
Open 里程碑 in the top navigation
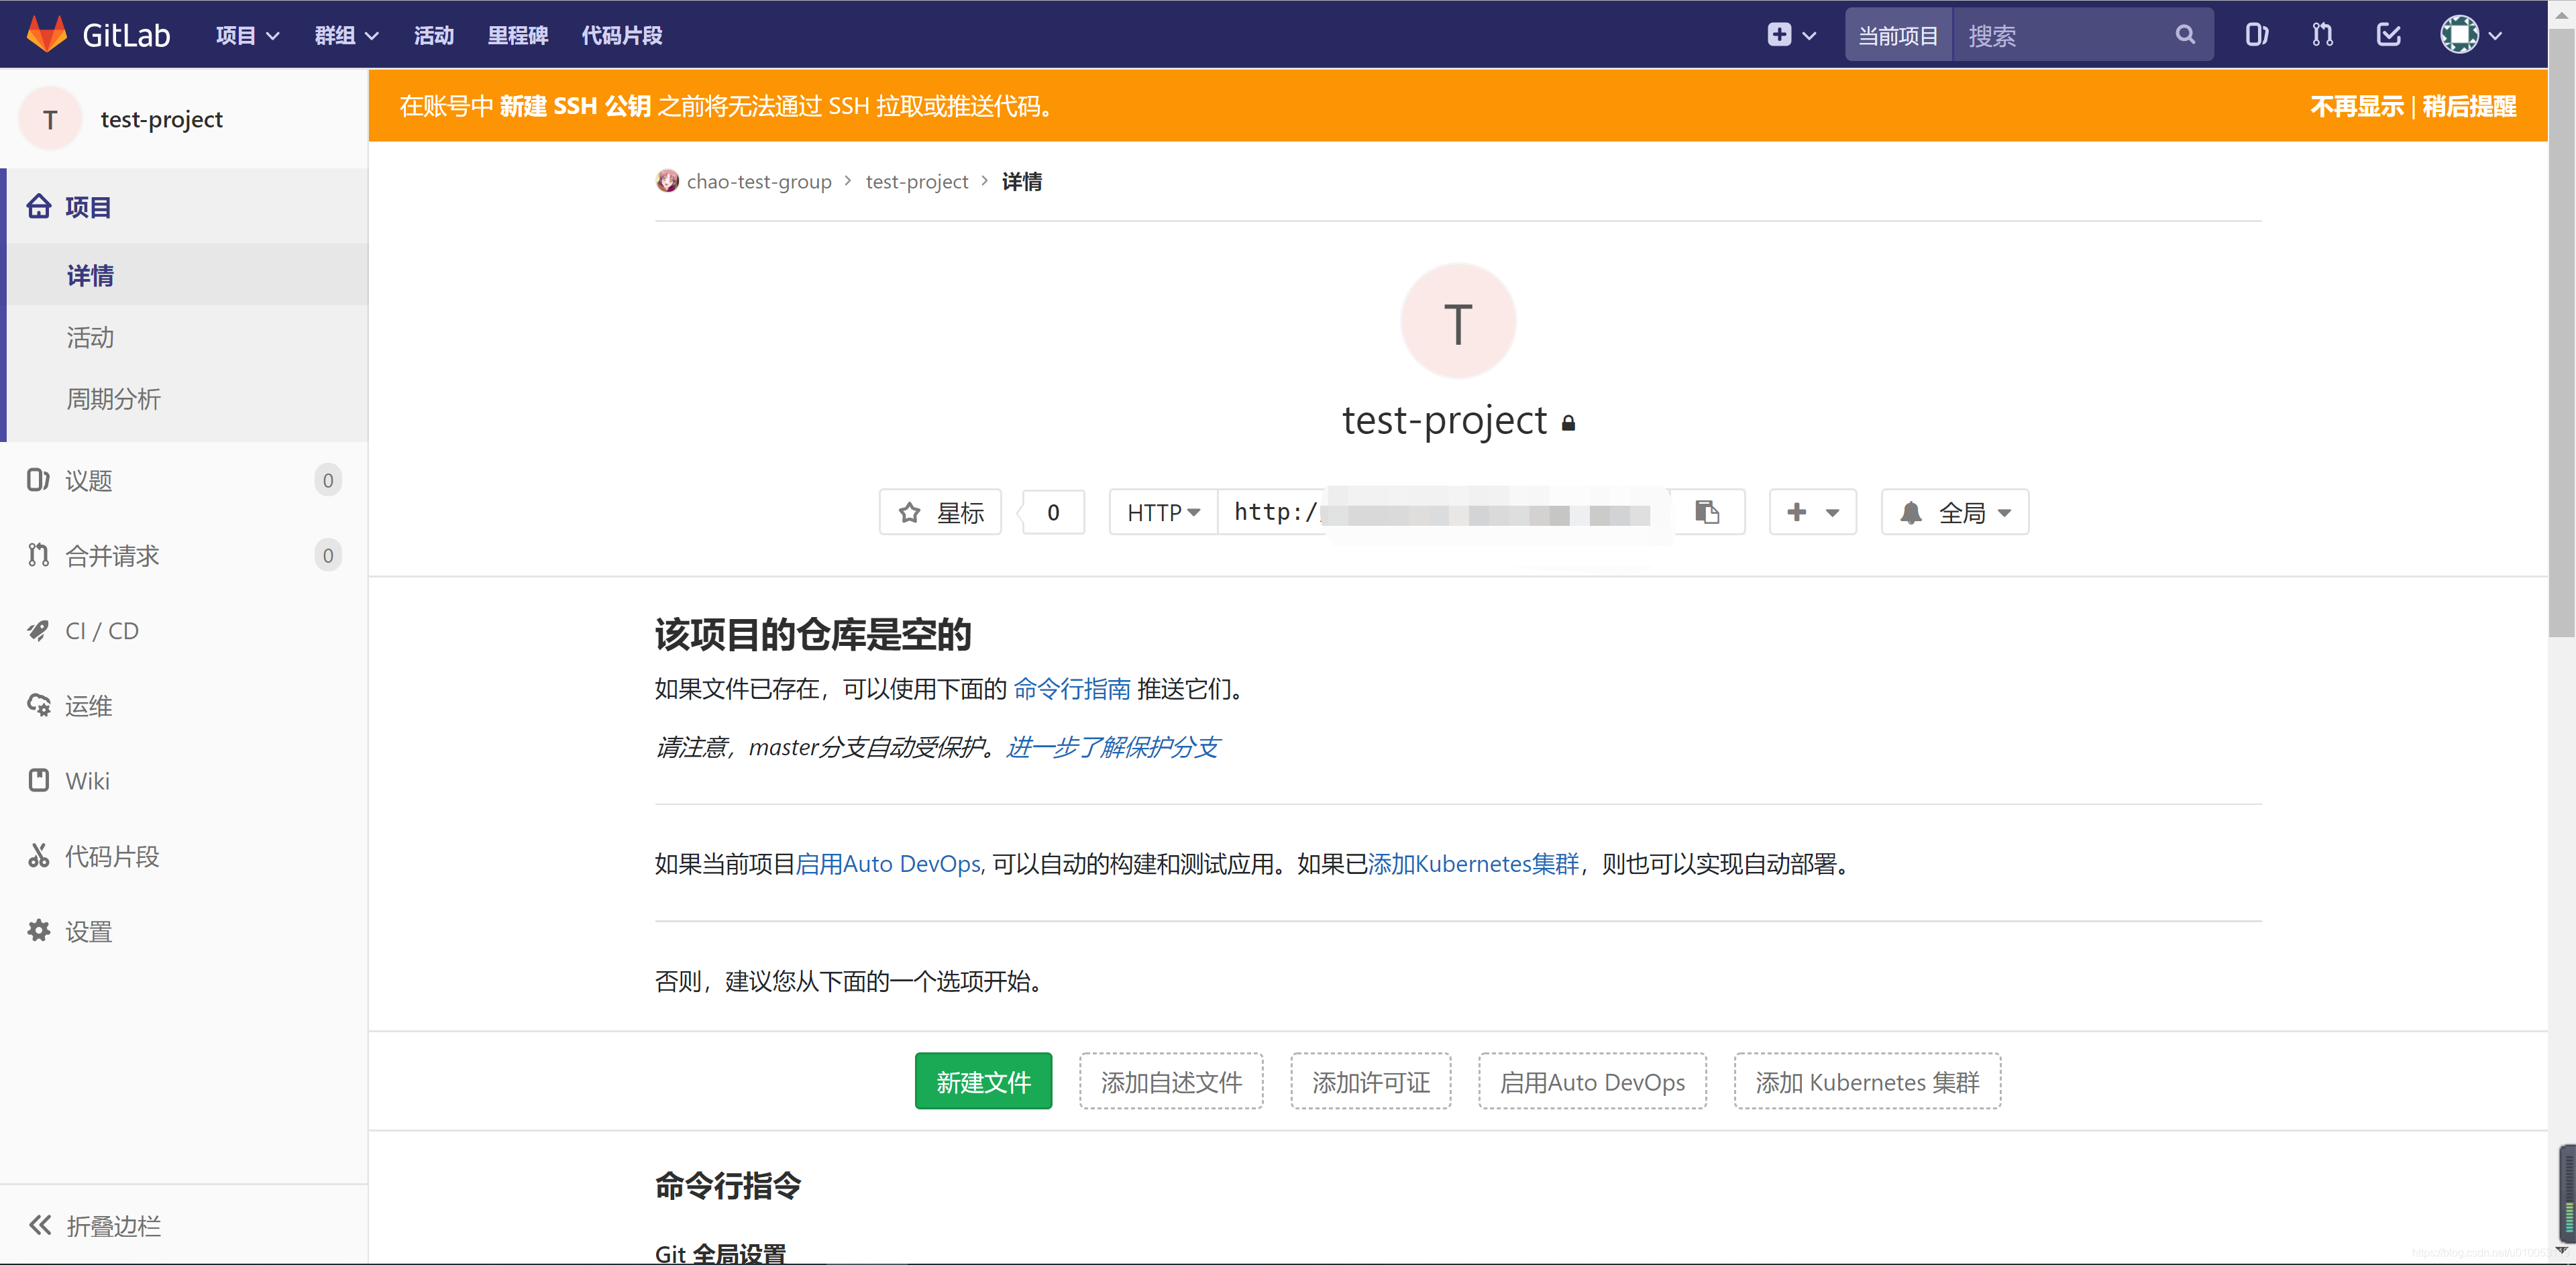point(517,35)
